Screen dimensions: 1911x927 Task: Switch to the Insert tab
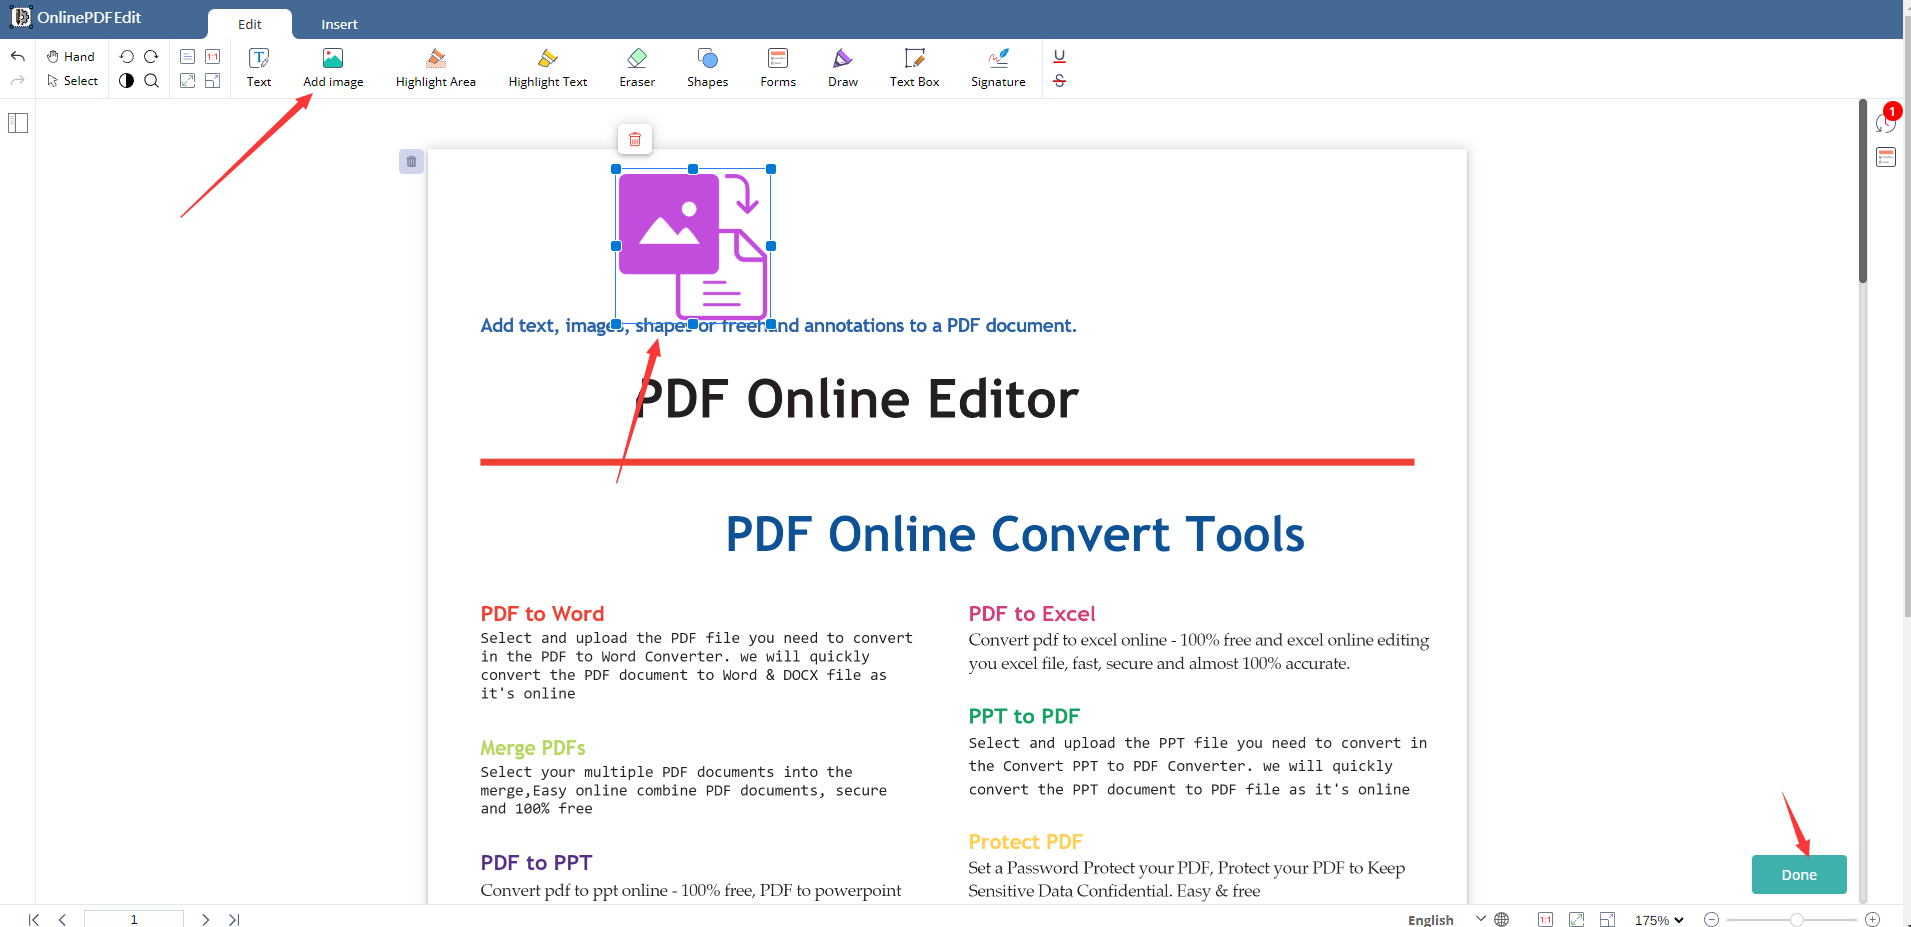pos(339,24)
